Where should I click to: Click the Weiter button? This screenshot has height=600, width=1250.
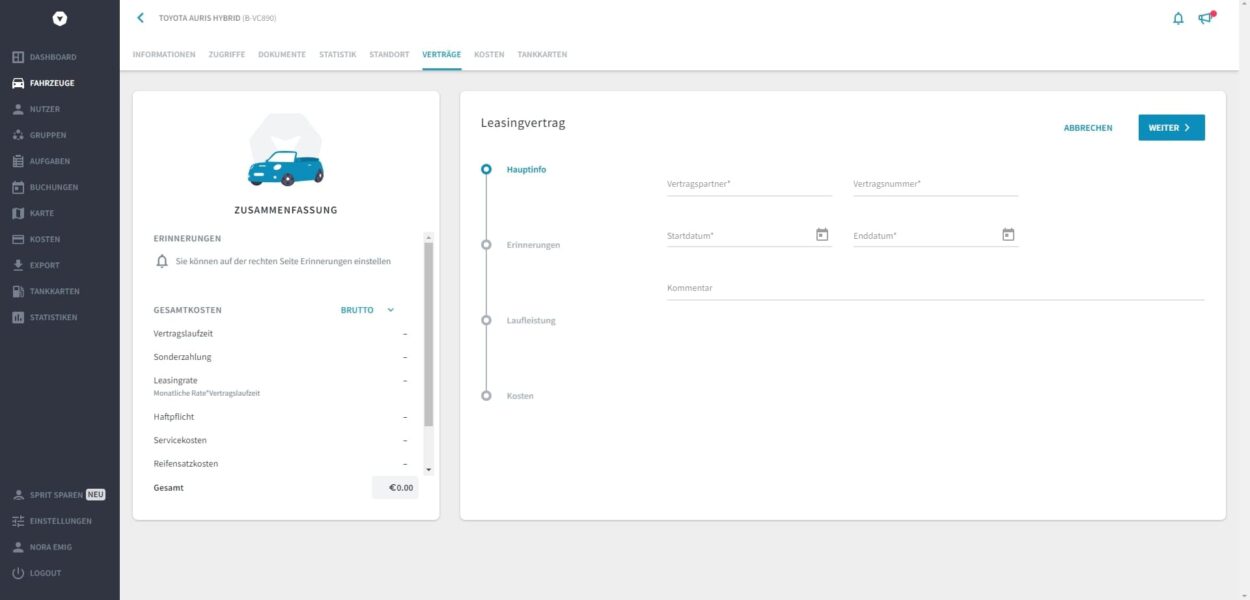click(1170, 127)
